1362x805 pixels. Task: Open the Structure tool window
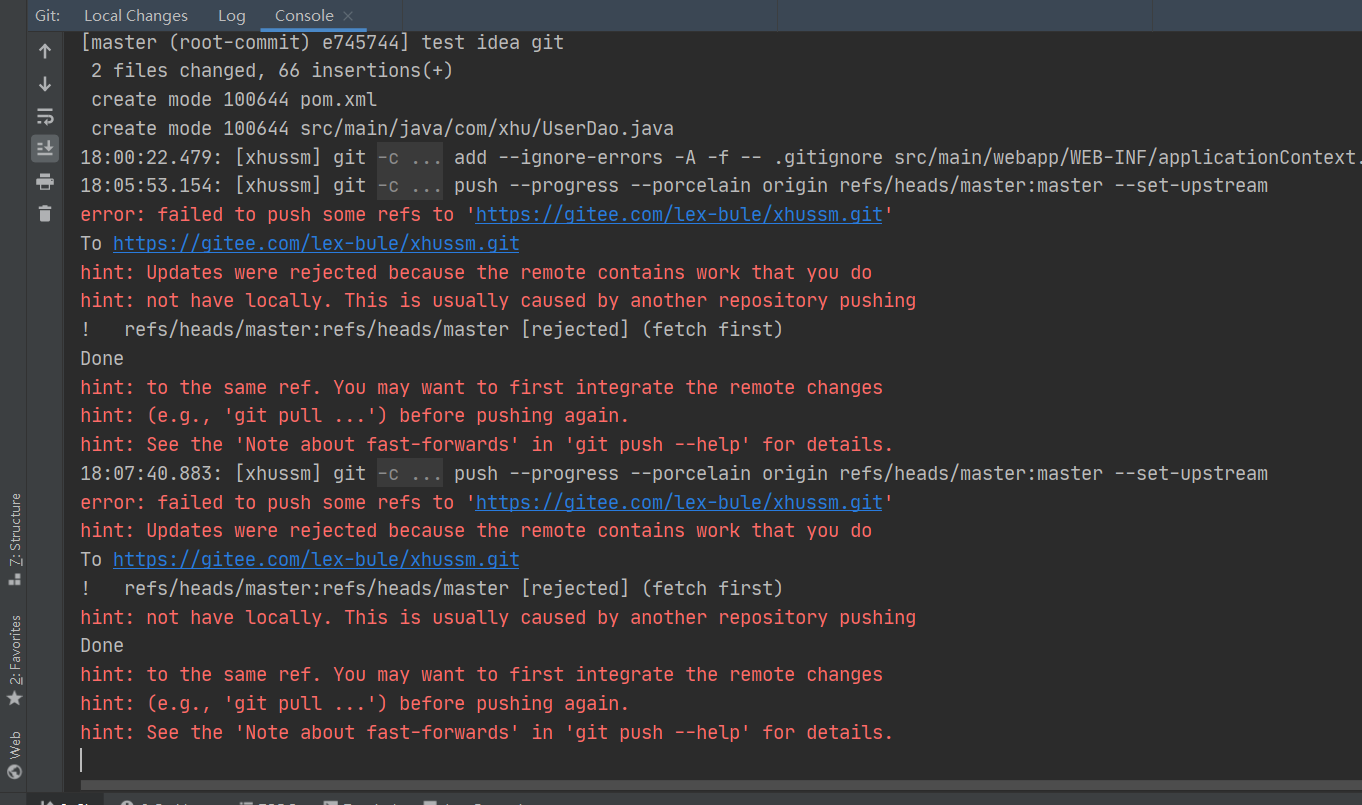[x=14, y=538]
